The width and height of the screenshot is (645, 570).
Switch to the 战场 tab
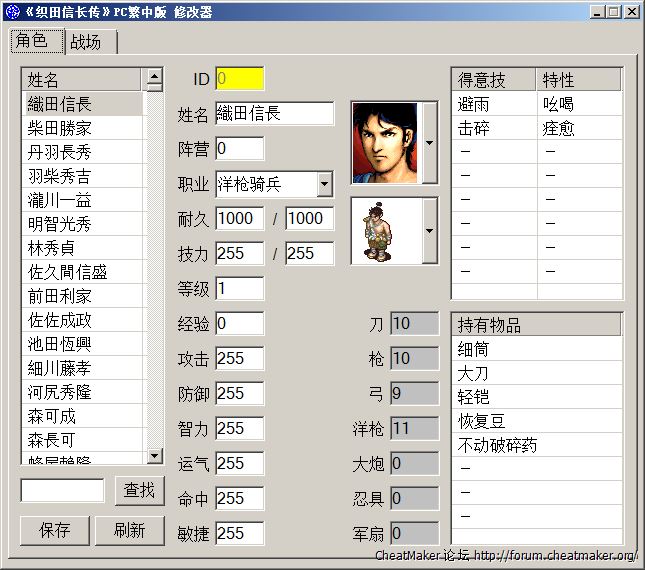click(x=92, y=42)
